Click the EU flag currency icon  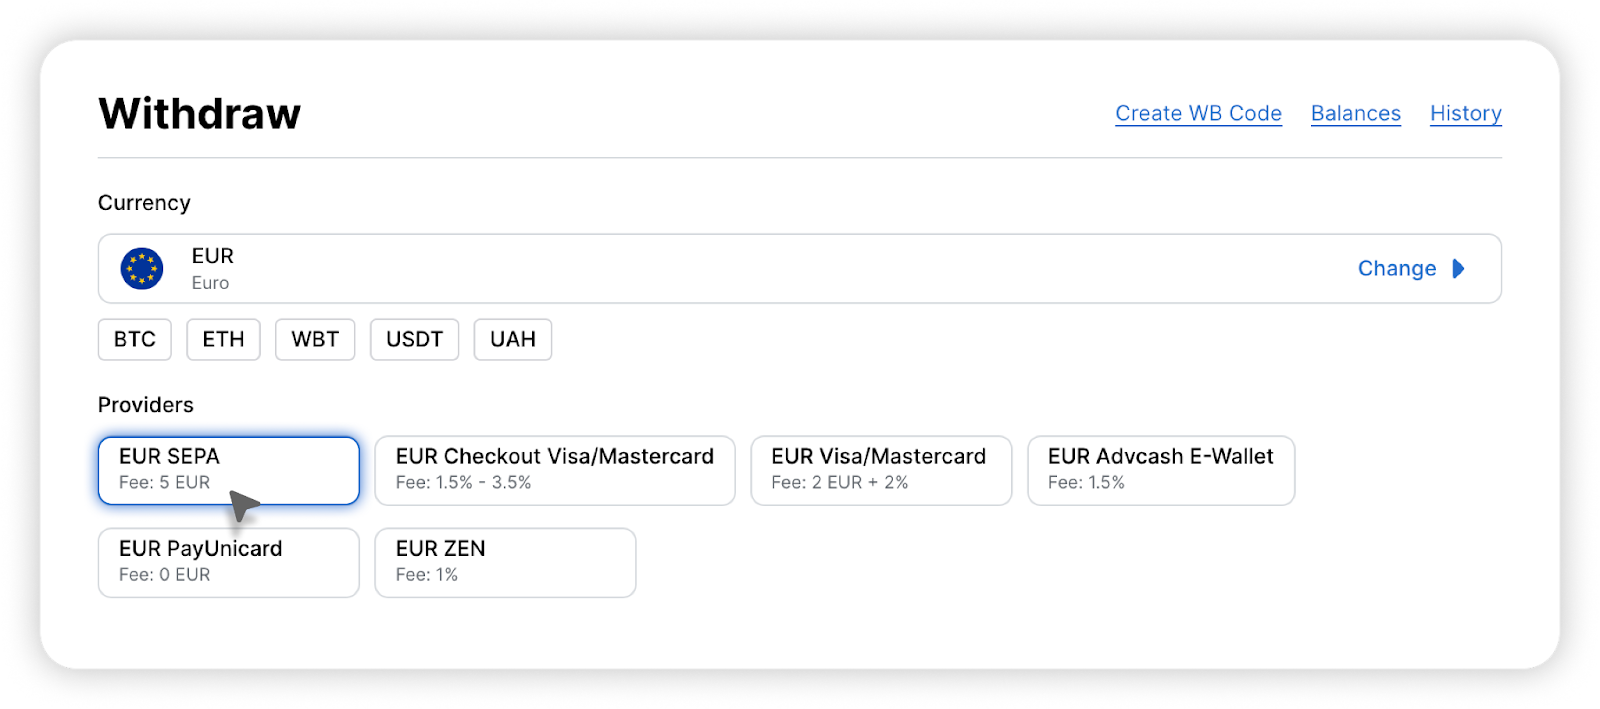click(142, 268)
